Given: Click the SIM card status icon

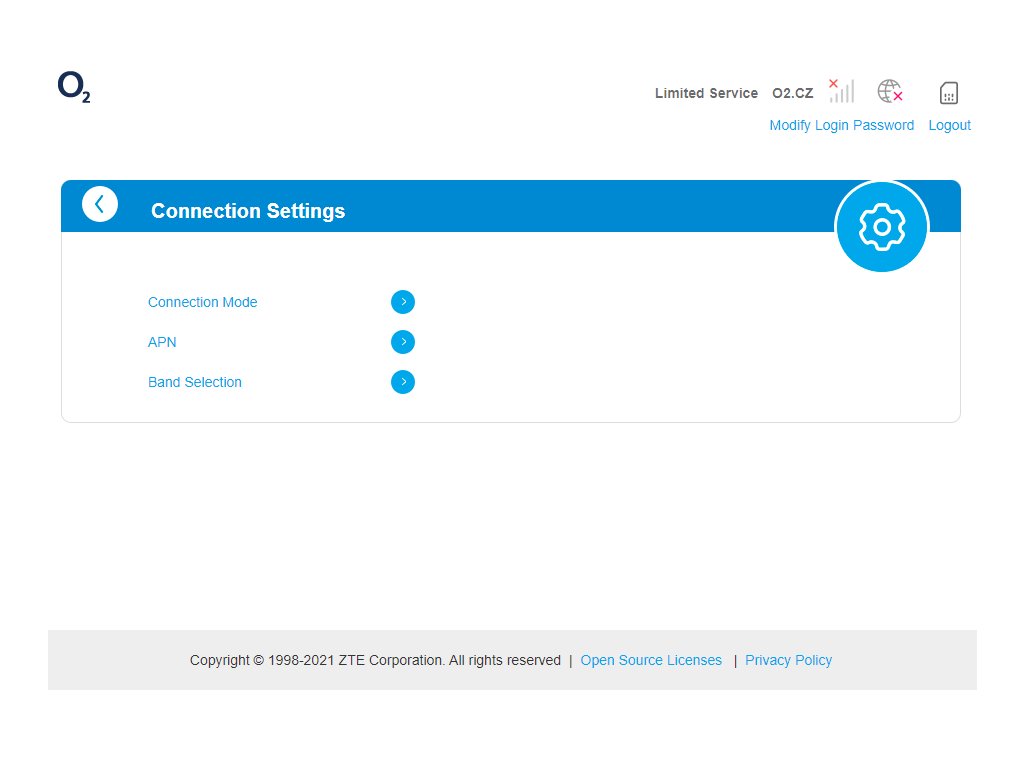Looking at the screenshot, I should coord(949,93).
